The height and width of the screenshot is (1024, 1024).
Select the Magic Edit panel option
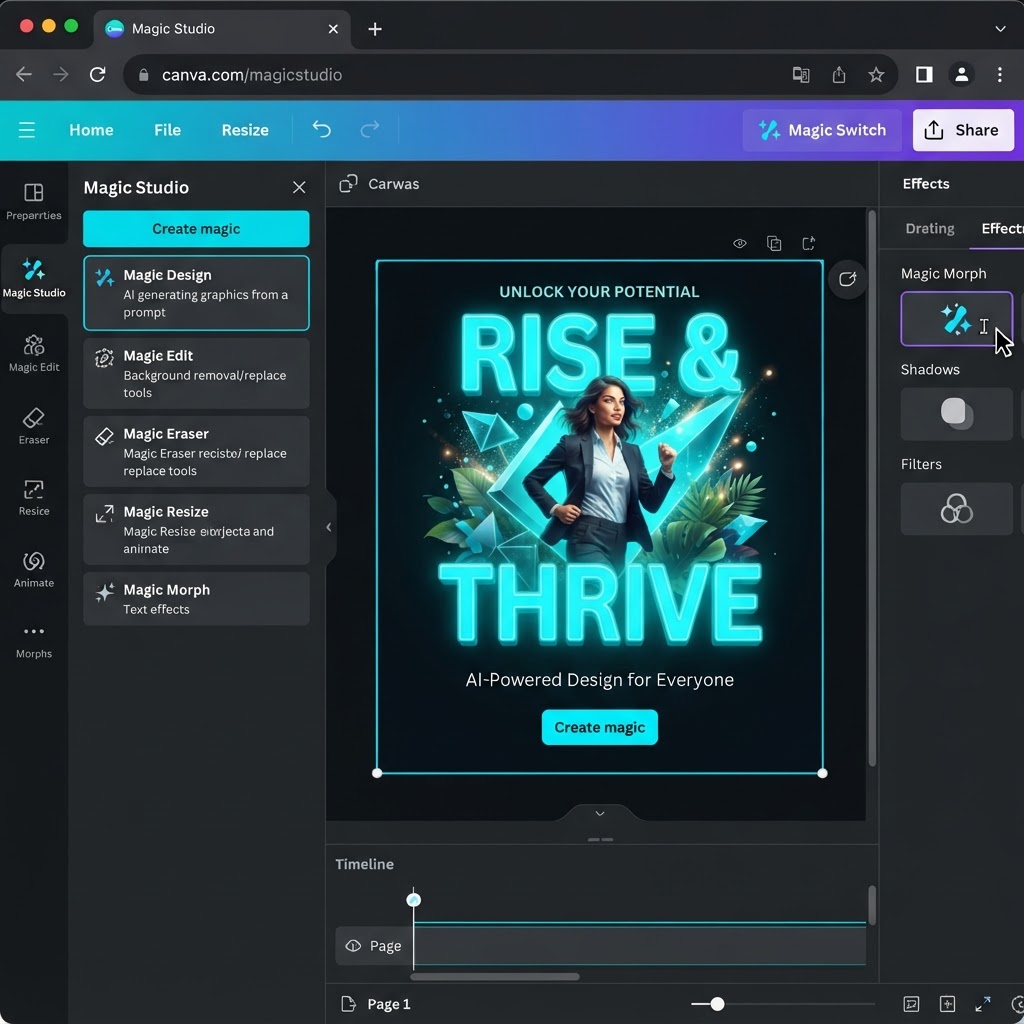point(196,374)
